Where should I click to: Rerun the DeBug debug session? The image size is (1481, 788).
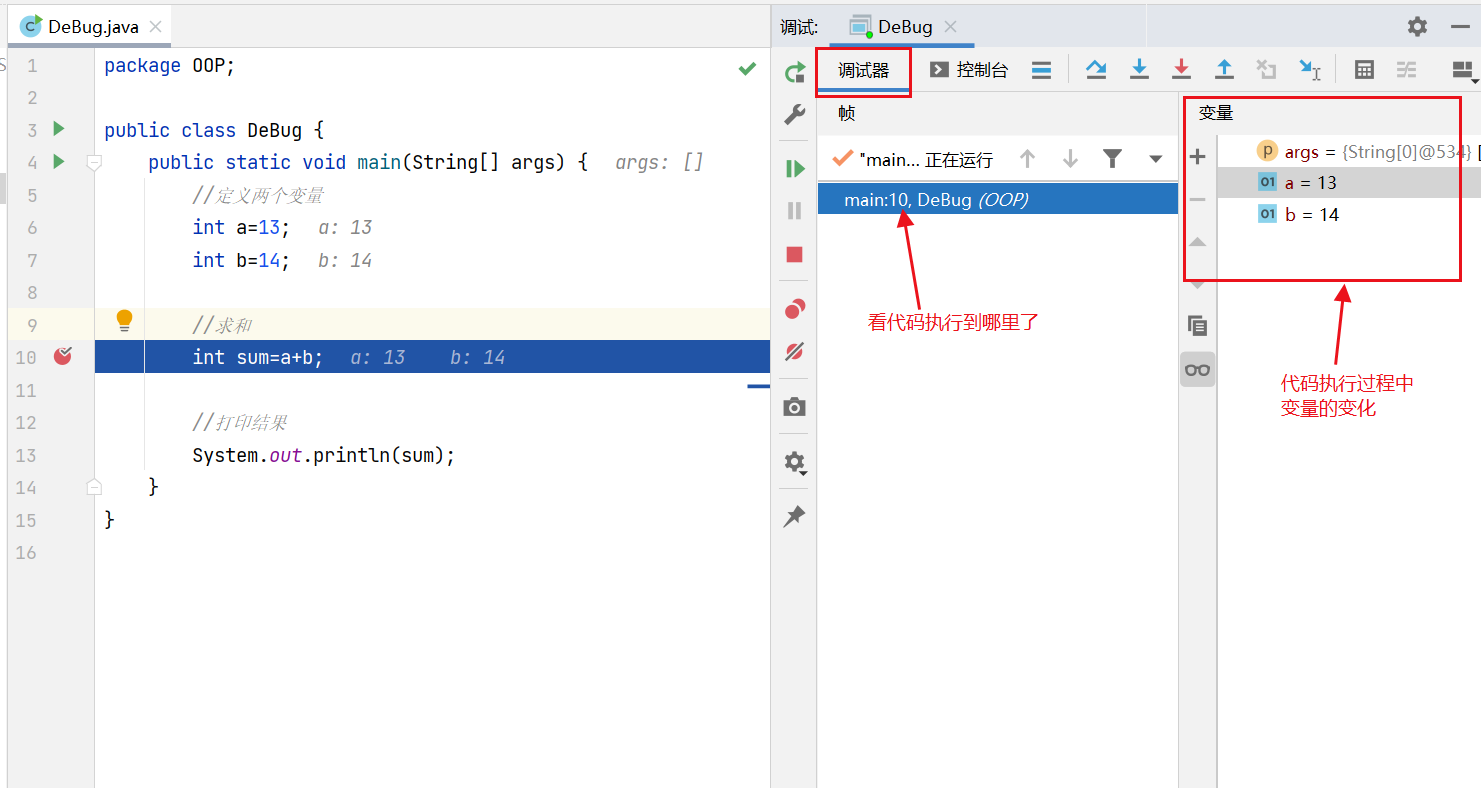[795, 72]
